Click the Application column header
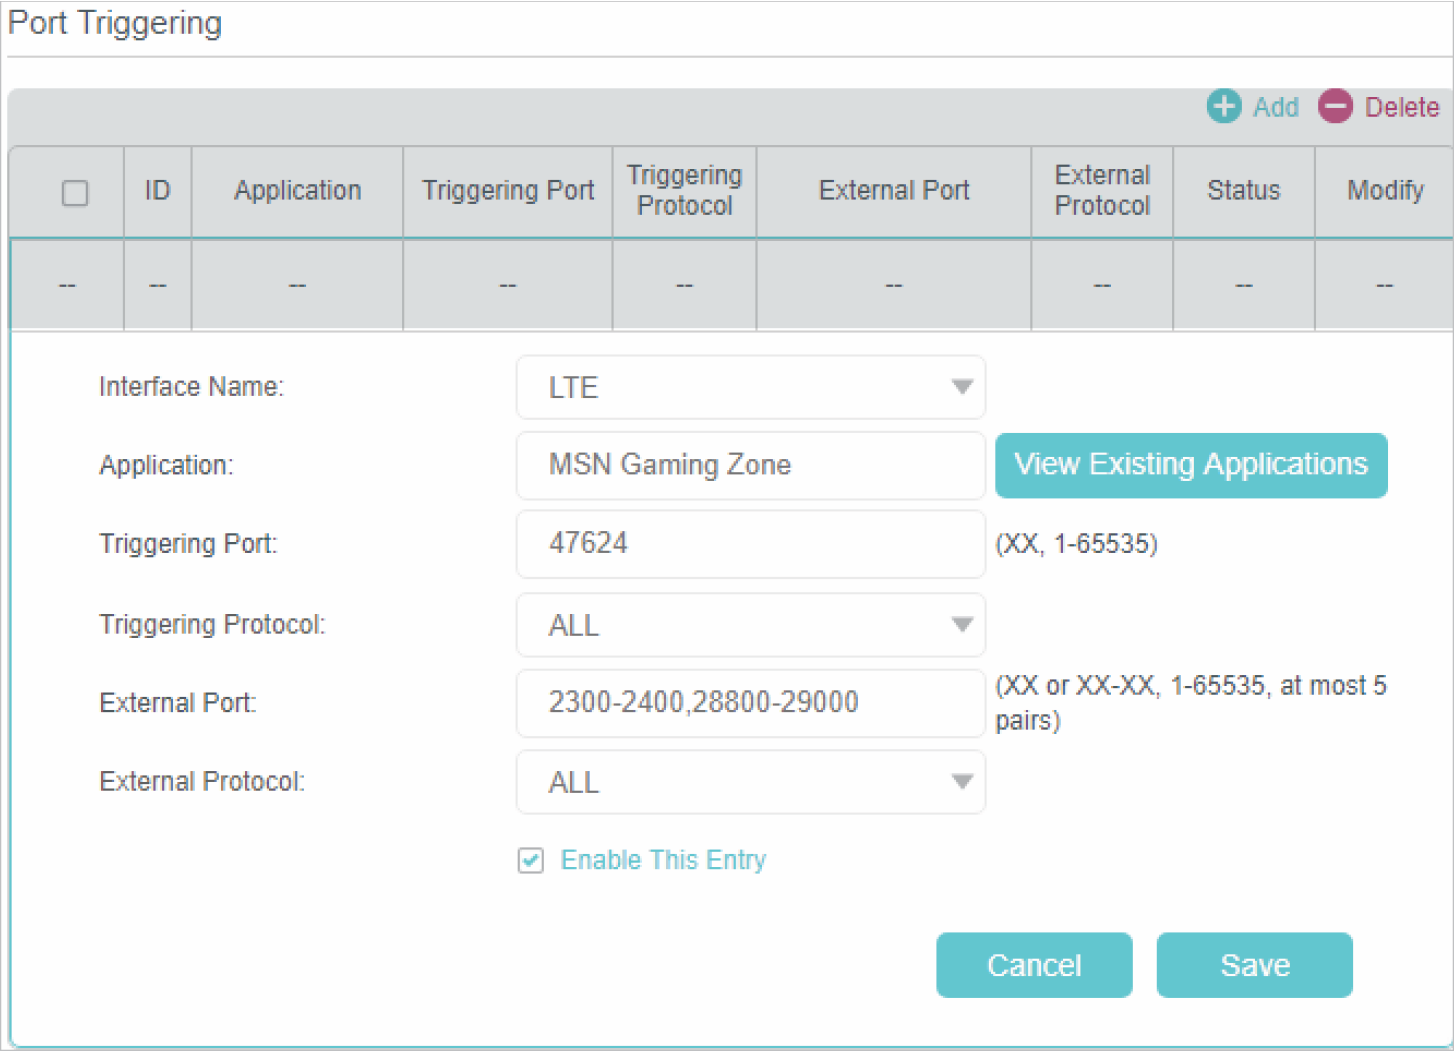 click(x=297, y=190)
